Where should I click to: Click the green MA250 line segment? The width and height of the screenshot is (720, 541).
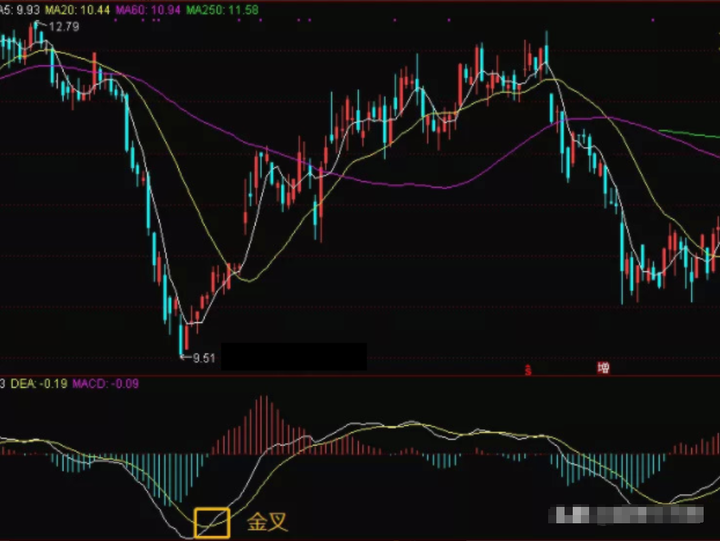point(689,134)
